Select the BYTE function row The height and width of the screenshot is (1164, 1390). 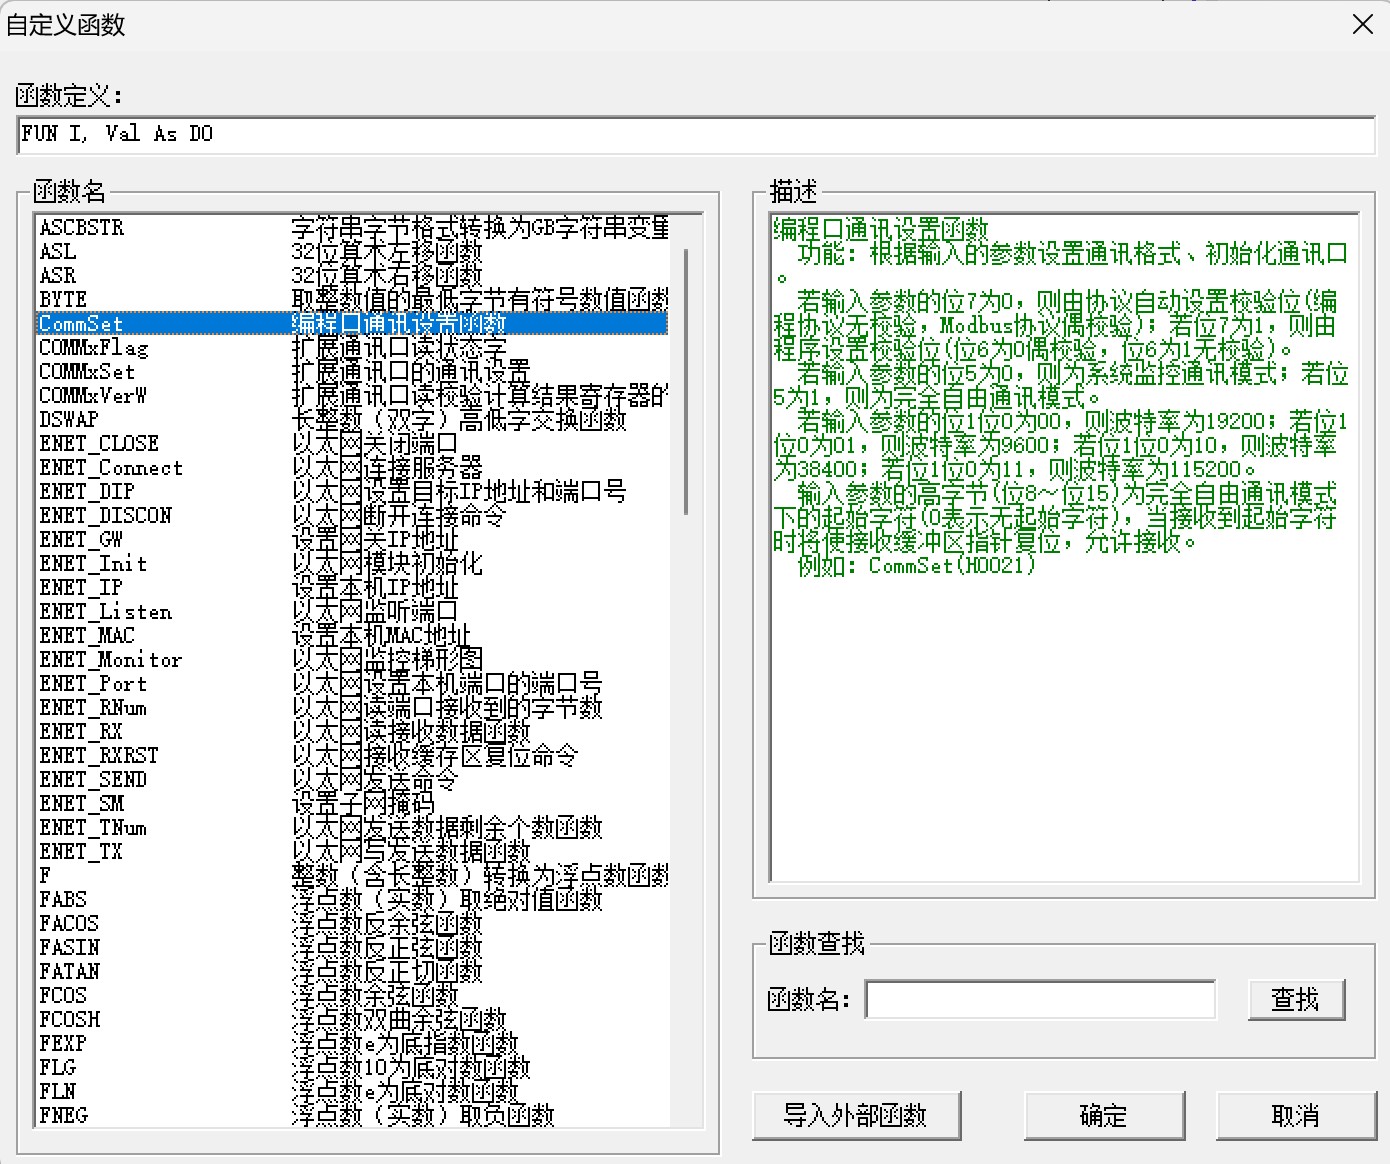coord(353,300)
